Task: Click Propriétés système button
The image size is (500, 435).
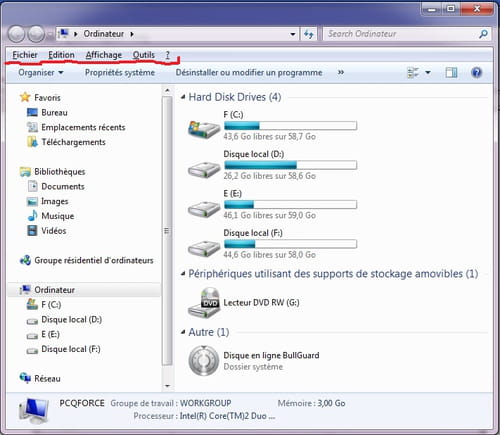Action: coord(120,72)
